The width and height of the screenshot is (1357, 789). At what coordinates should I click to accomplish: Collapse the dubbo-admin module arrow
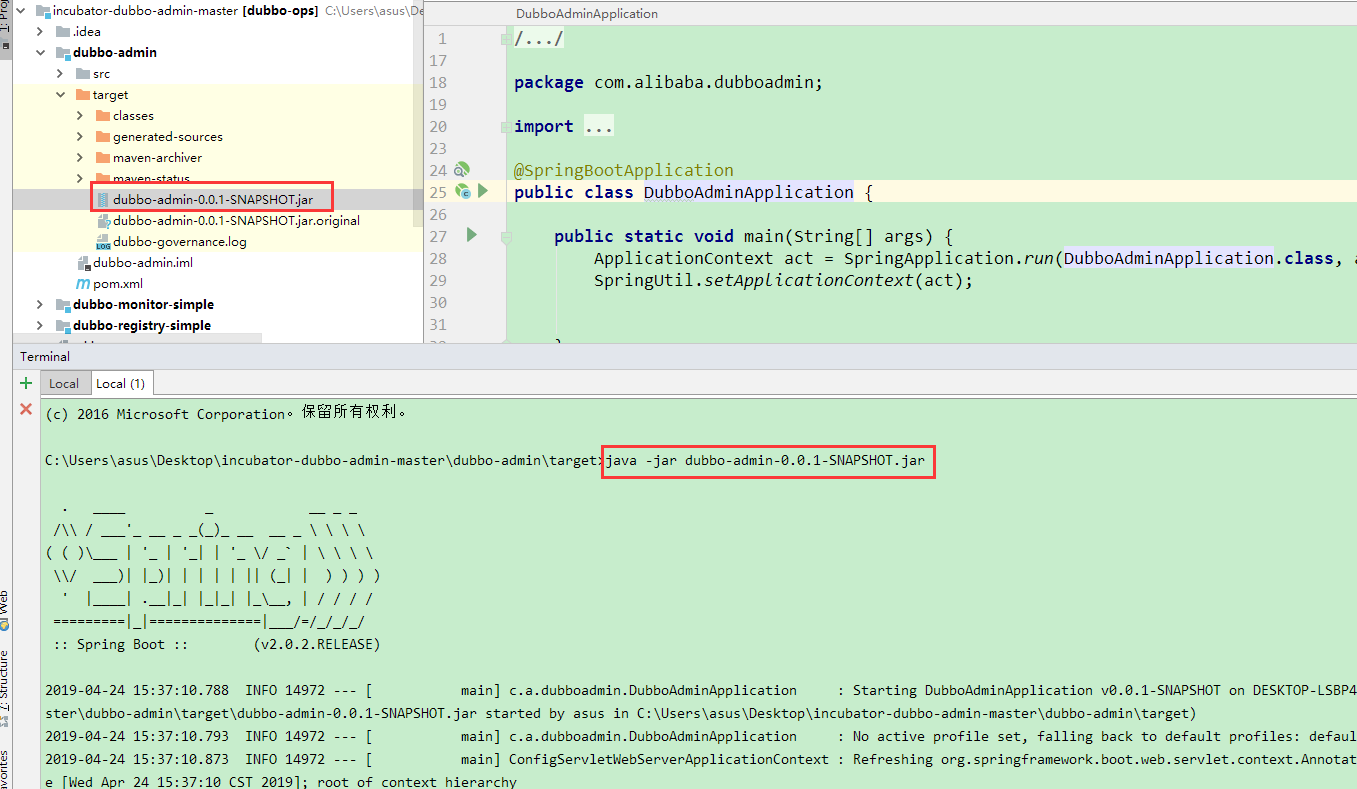tap(41, 53)
